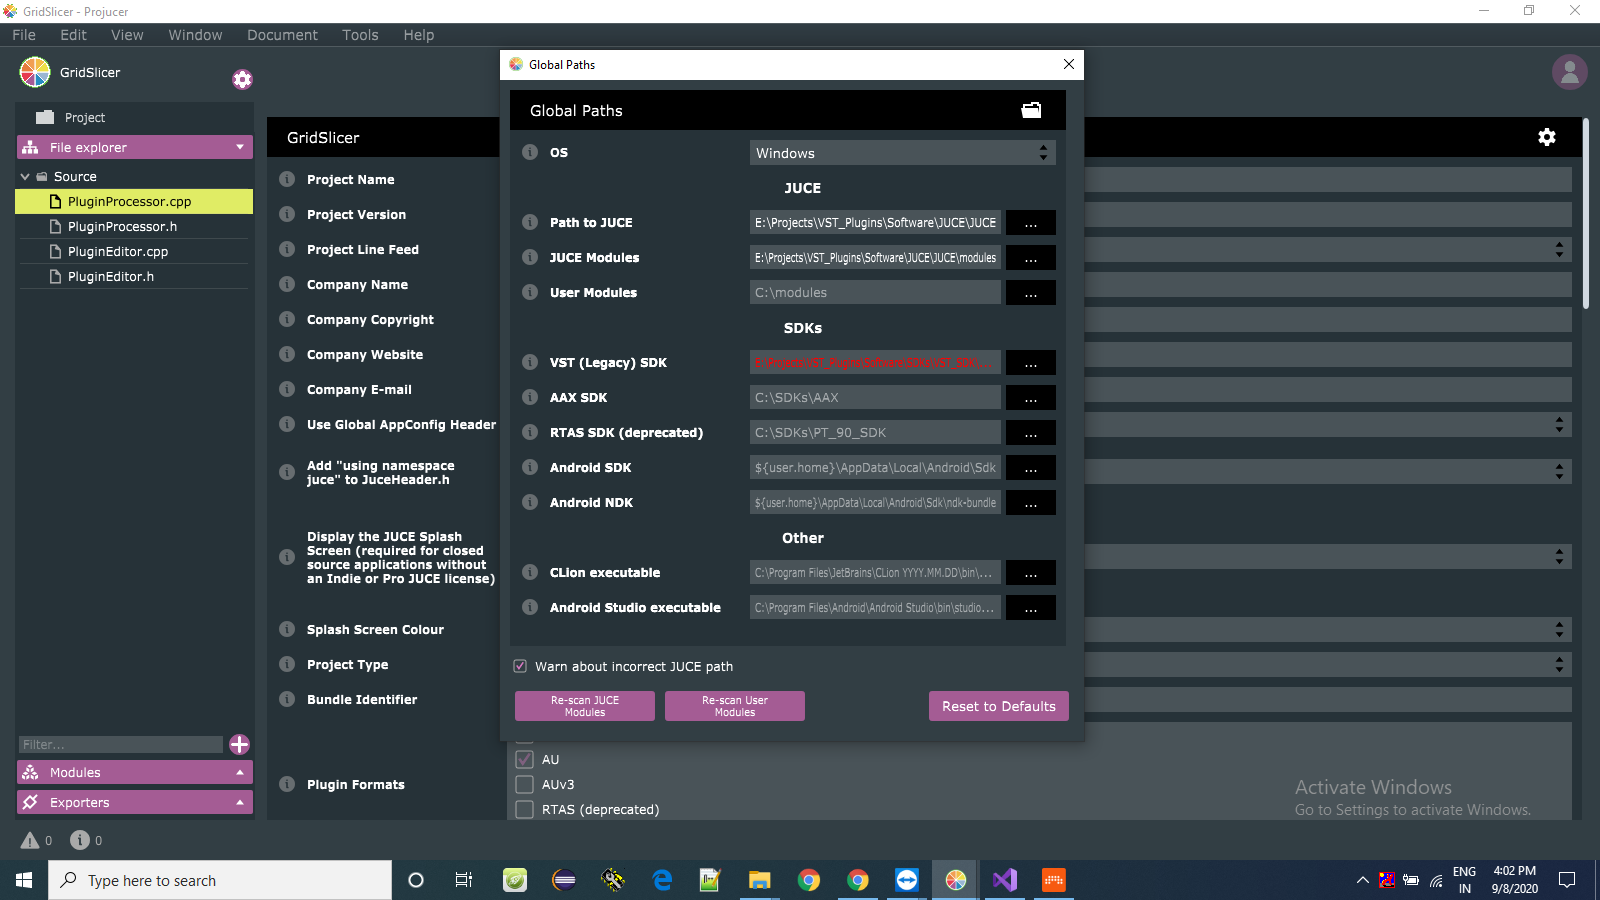Show info for Android SDK
The height and width of the screenshot is (900, 1600).
tap(530, 467)
